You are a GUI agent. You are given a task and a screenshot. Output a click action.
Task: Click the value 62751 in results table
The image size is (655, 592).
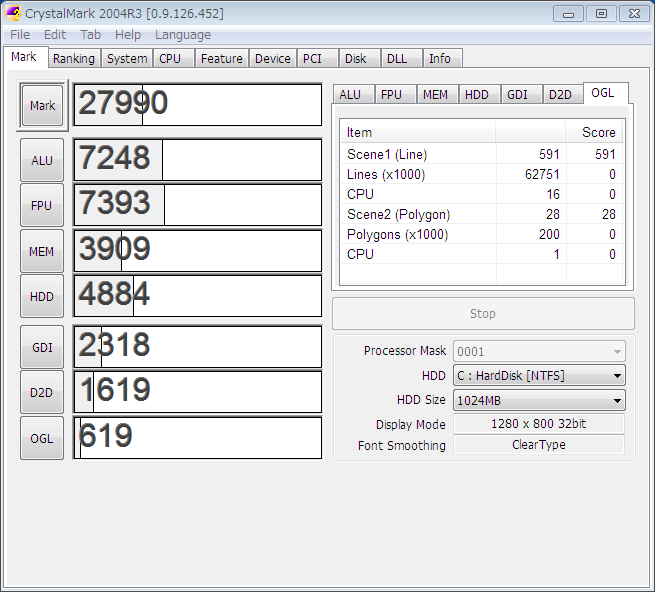click(x=542, y=174)
